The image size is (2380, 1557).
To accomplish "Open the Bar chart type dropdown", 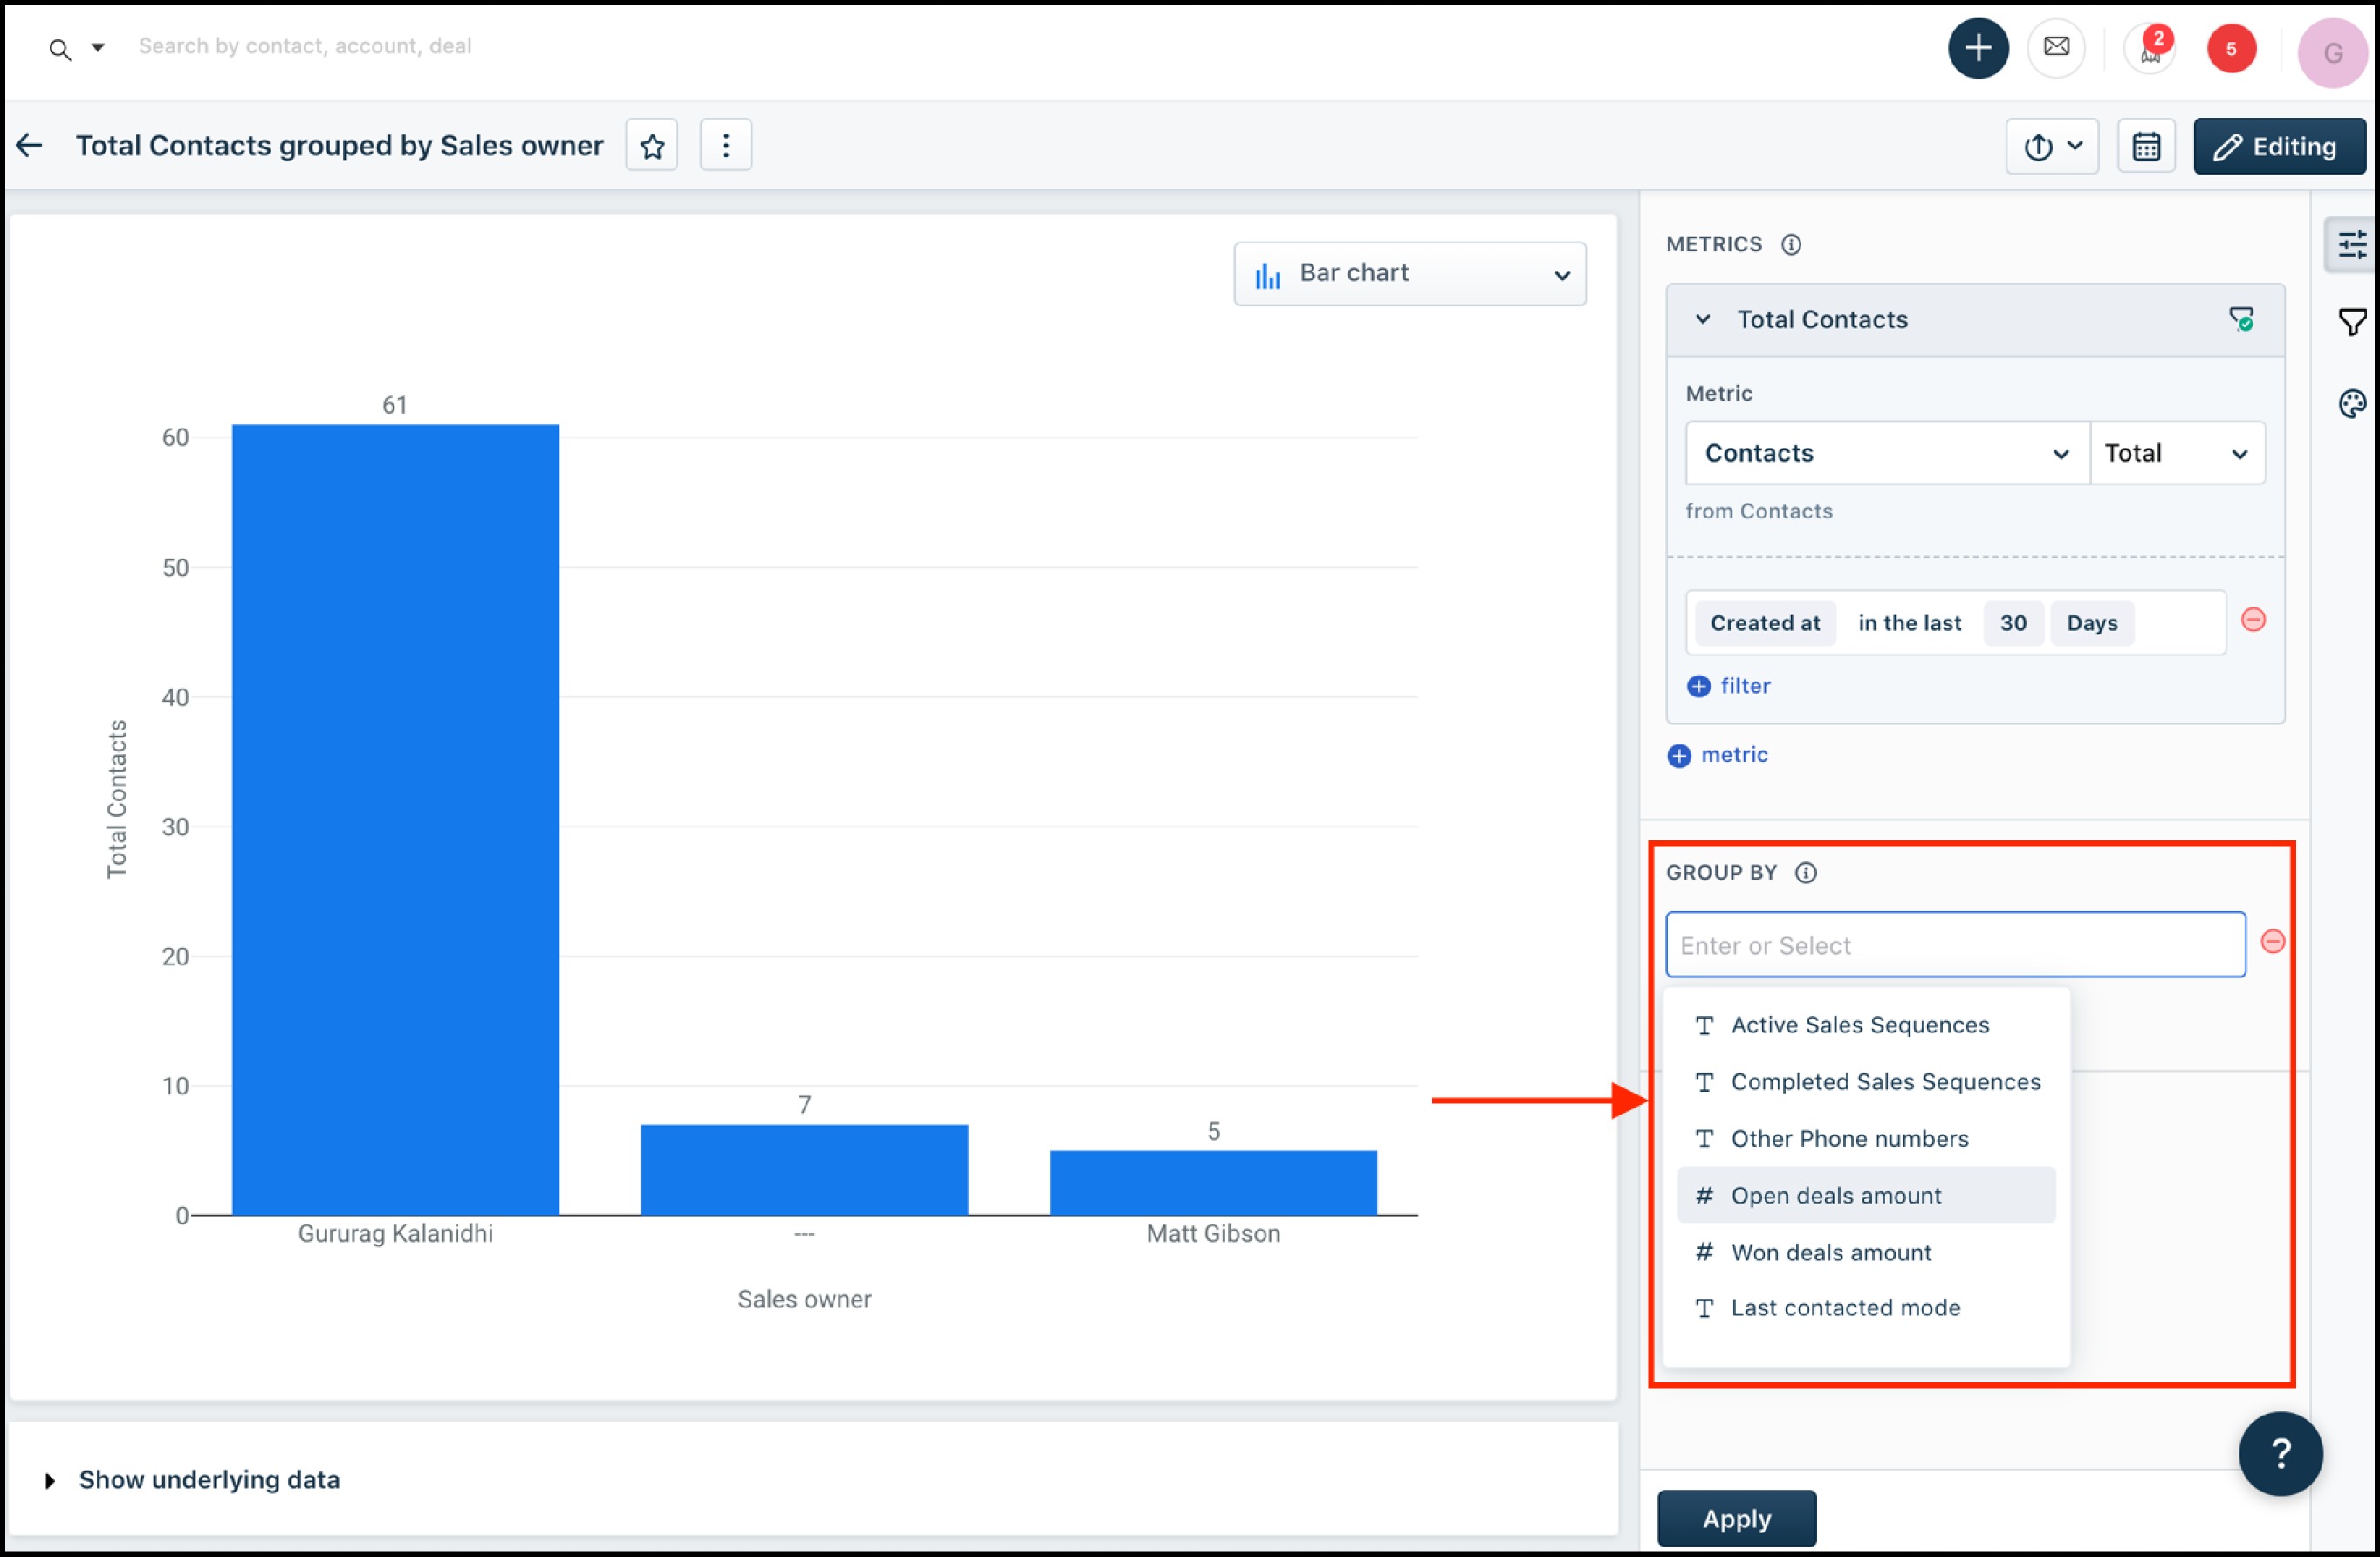I will coord(1409,274).
